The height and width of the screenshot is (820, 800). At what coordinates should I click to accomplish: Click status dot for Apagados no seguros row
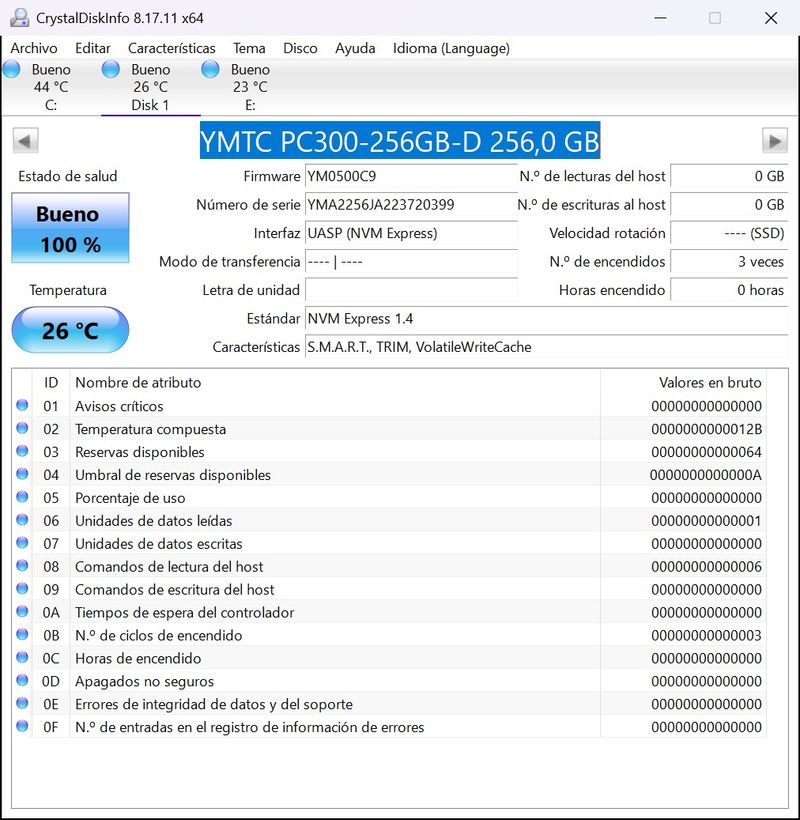click(x=22, y=680)
